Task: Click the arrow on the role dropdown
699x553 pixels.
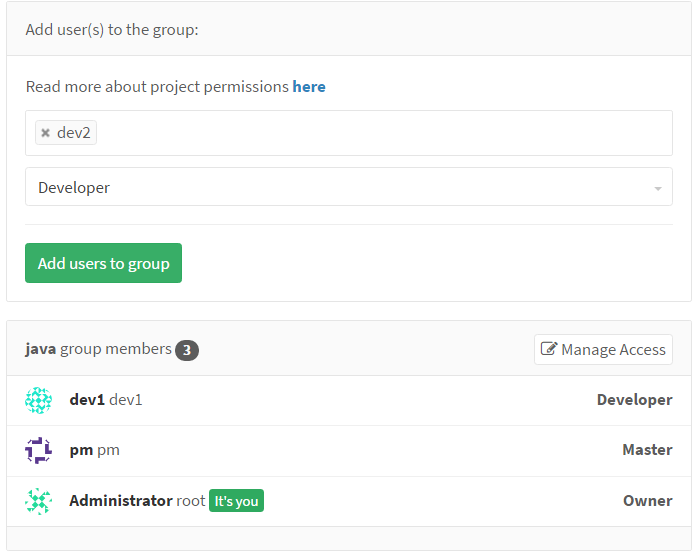Action: 657,188
